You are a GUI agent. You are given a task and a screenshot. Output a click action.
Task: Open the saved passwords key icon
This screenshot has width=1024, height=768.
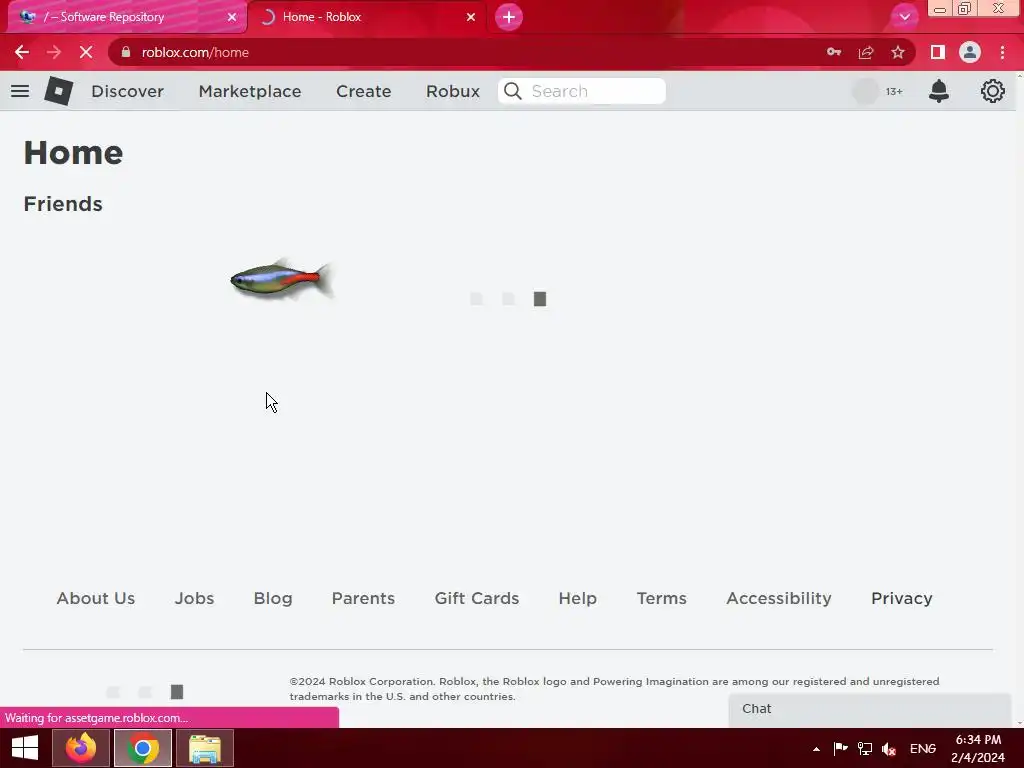pyautogui.click(x=834, y=52)
